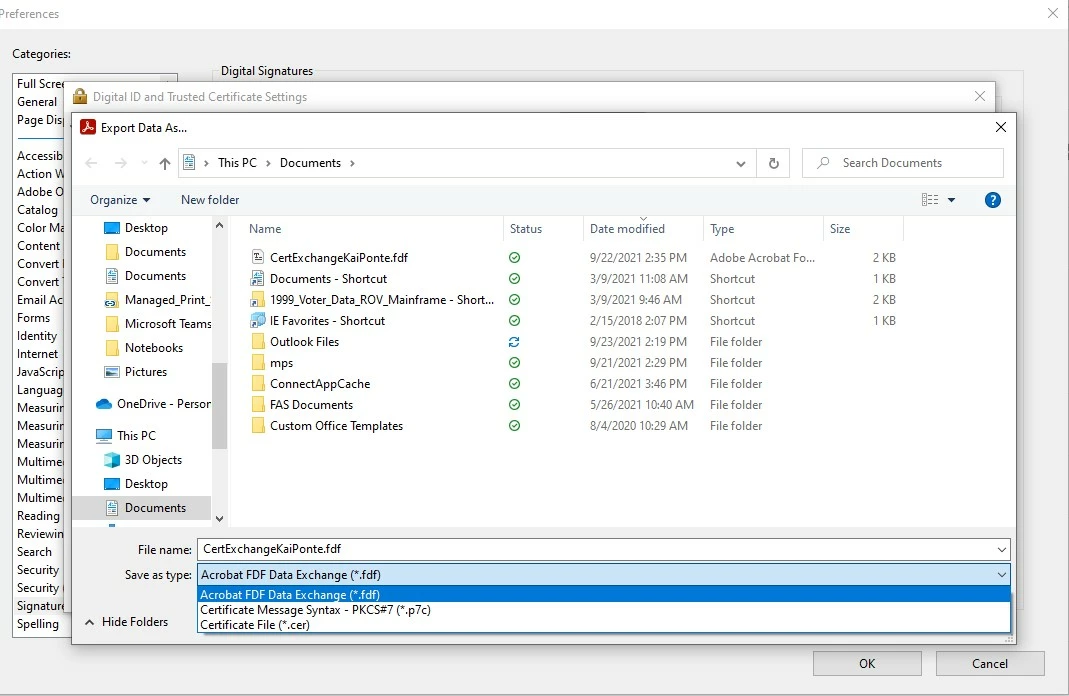1069x696 pixels.
Task: Select CertExchangeKaiPonte.fdf file
Action: tap(339, 258)
